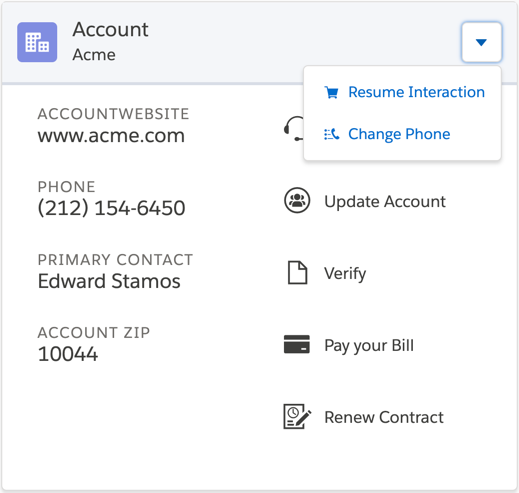The width and height of the screenshot is (519, 493).
Task: Launch the Renew Contract action
Action: (384, 417)
